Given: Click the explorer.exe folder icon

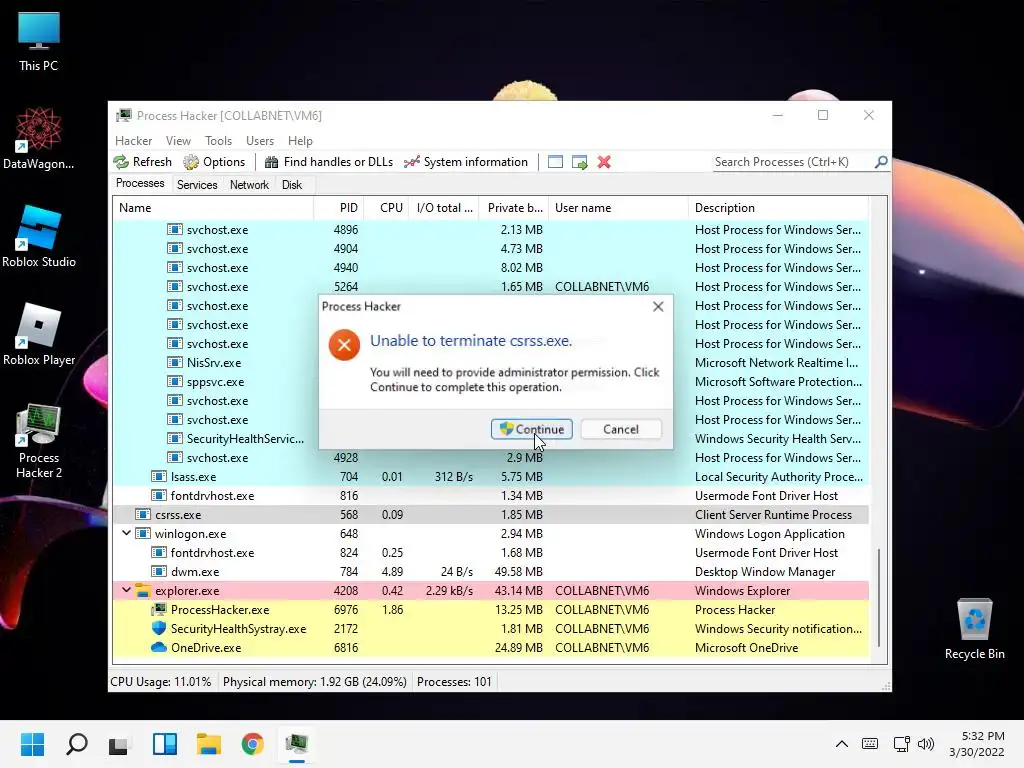Looking at the screenshot, I should pos(142,590).
